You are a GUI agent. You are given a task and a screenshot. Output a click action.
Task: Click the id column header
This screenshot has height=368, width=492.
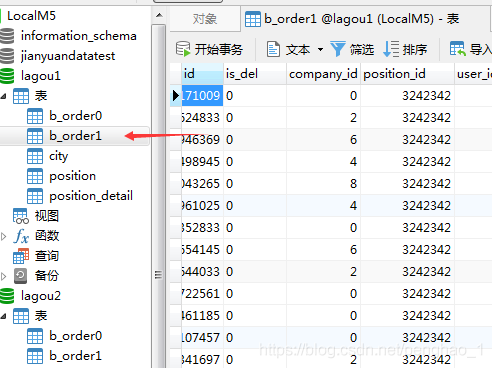click(x=202, y=74)
